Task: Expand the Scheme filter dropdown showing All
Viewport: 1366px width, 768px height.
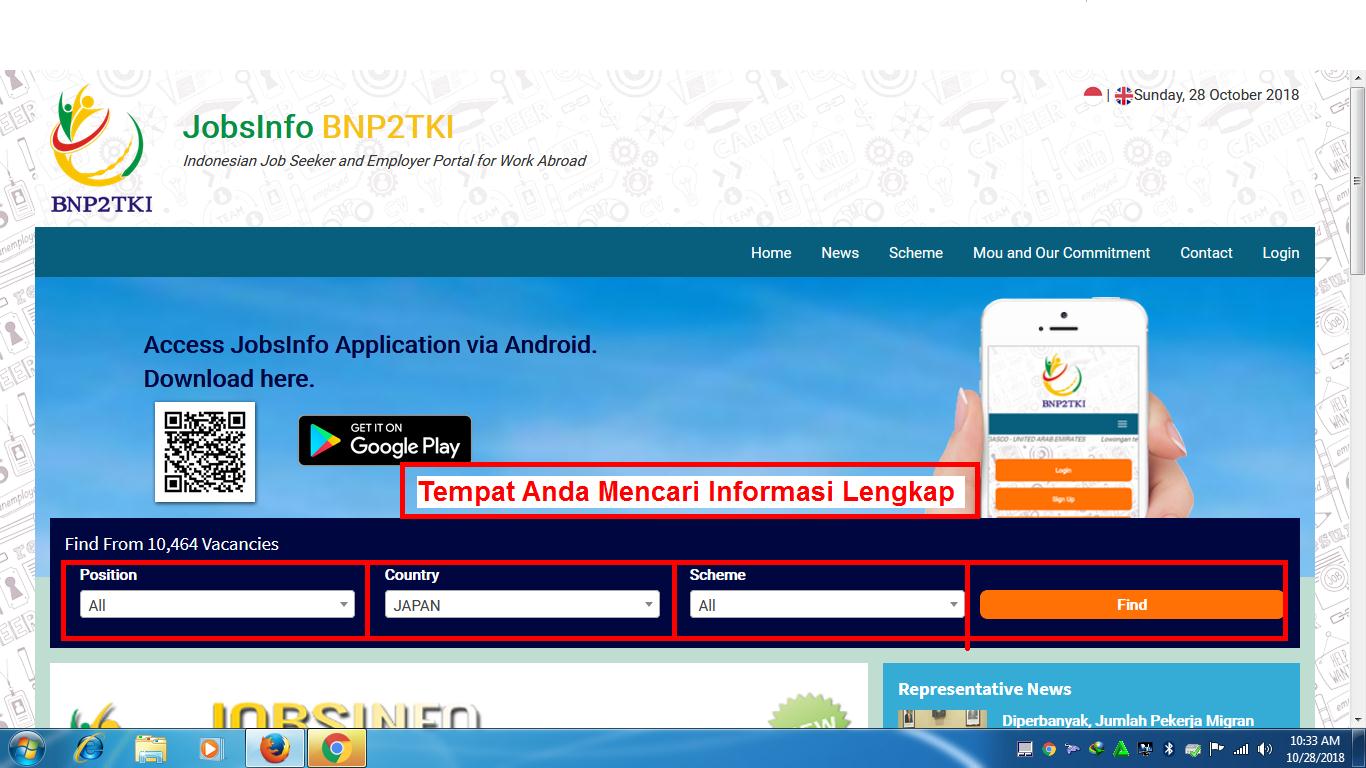Action: point(827,604)
